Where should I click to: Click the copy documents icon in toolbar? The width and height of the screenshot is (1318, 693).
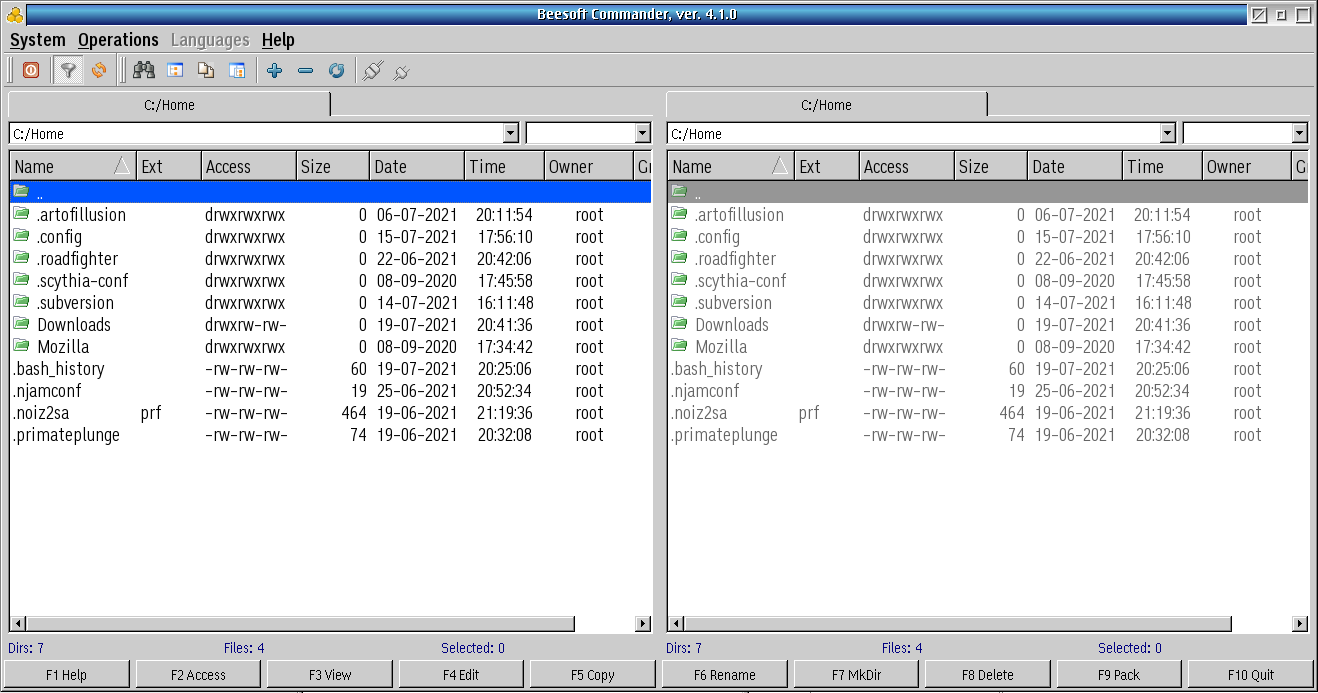pos(206,70)
